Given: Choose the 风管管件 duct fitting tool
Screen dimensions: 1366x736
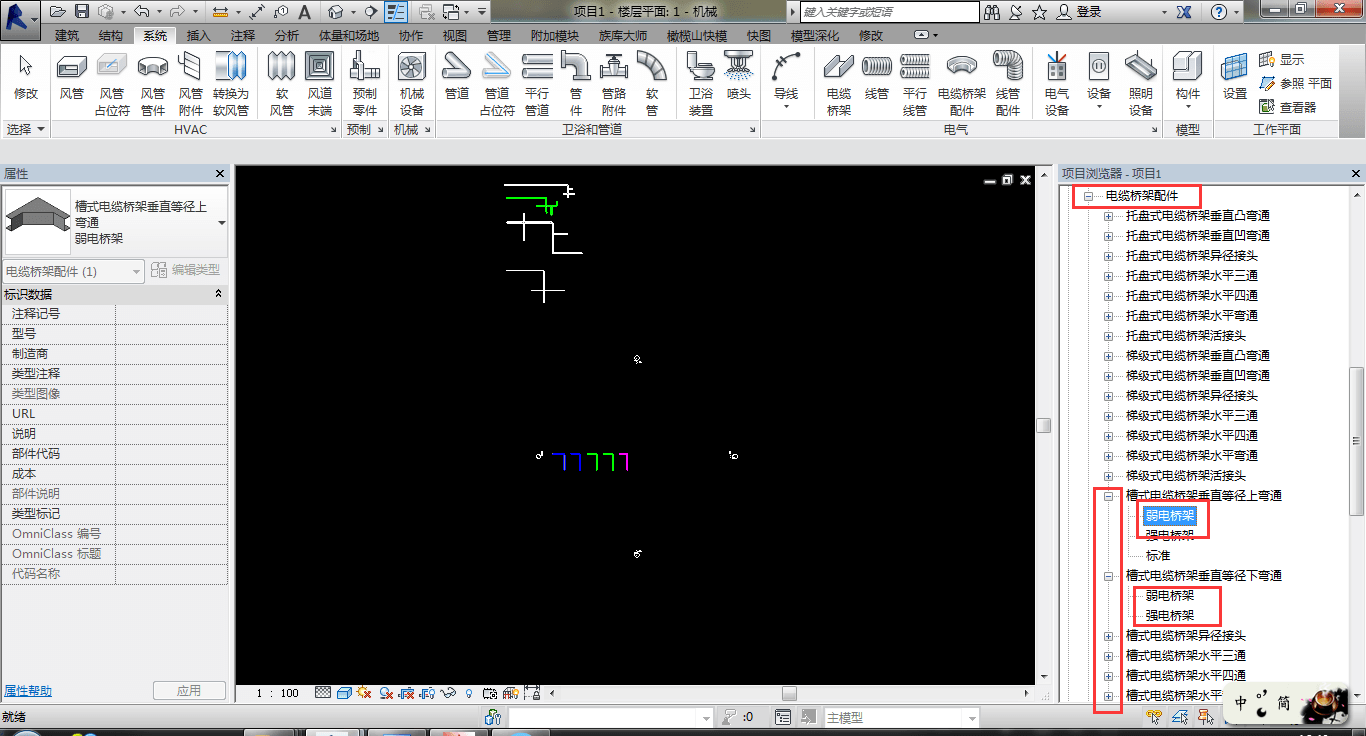Looking at the screenshot, I should point(152,83).
